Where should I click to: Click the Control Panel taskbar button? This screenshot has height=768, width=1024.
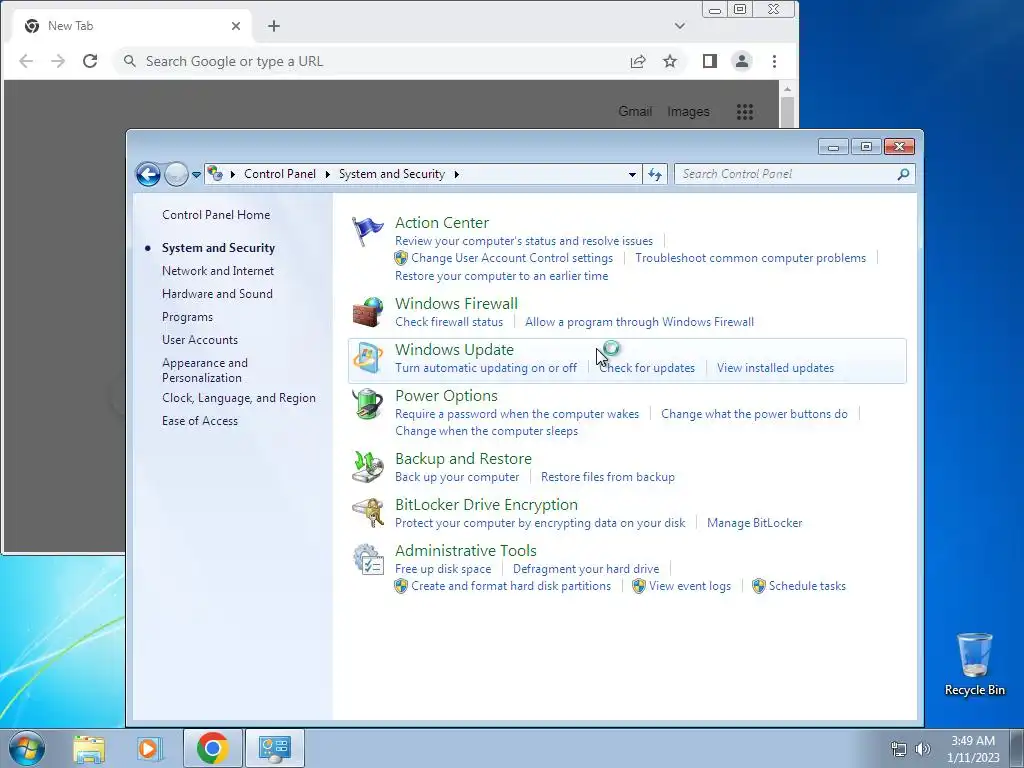[274, 748]
